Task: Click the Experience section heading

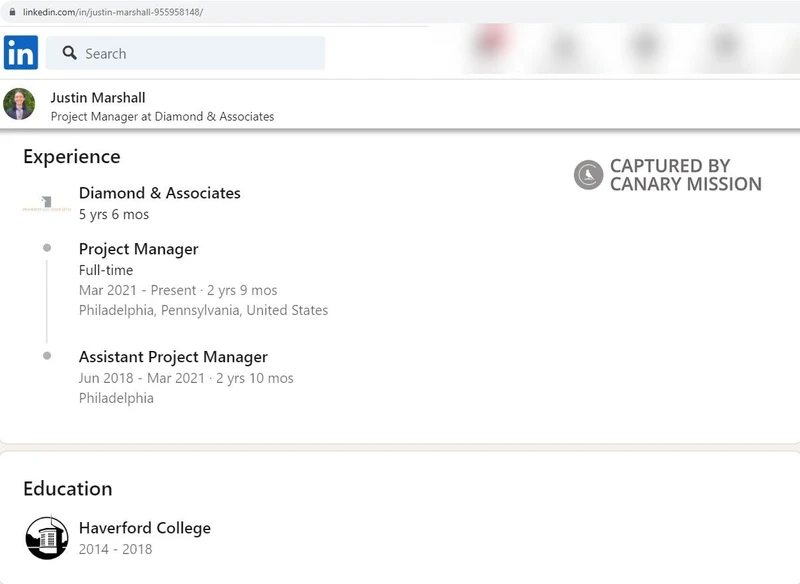Action: (x=72, y=157)
